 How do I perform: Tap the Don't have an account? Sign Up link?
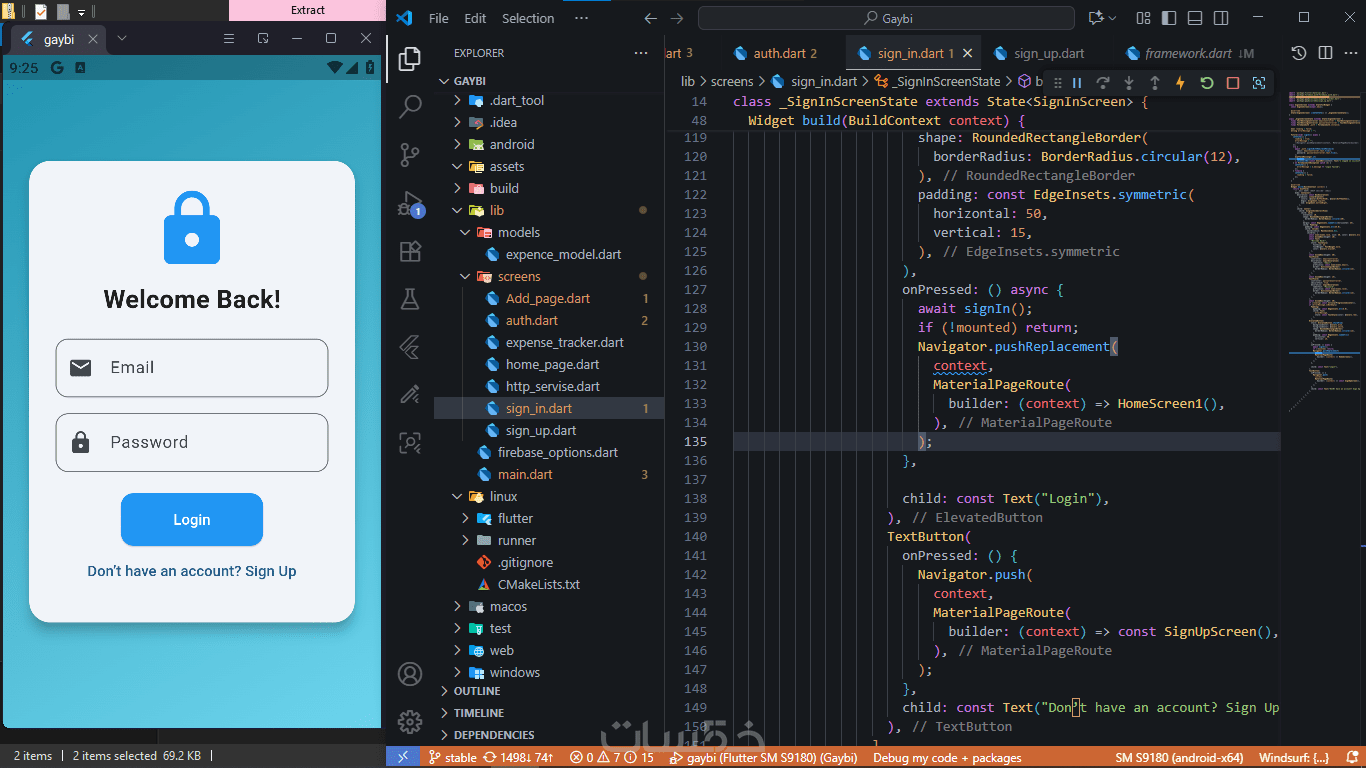tap(192, 571)
